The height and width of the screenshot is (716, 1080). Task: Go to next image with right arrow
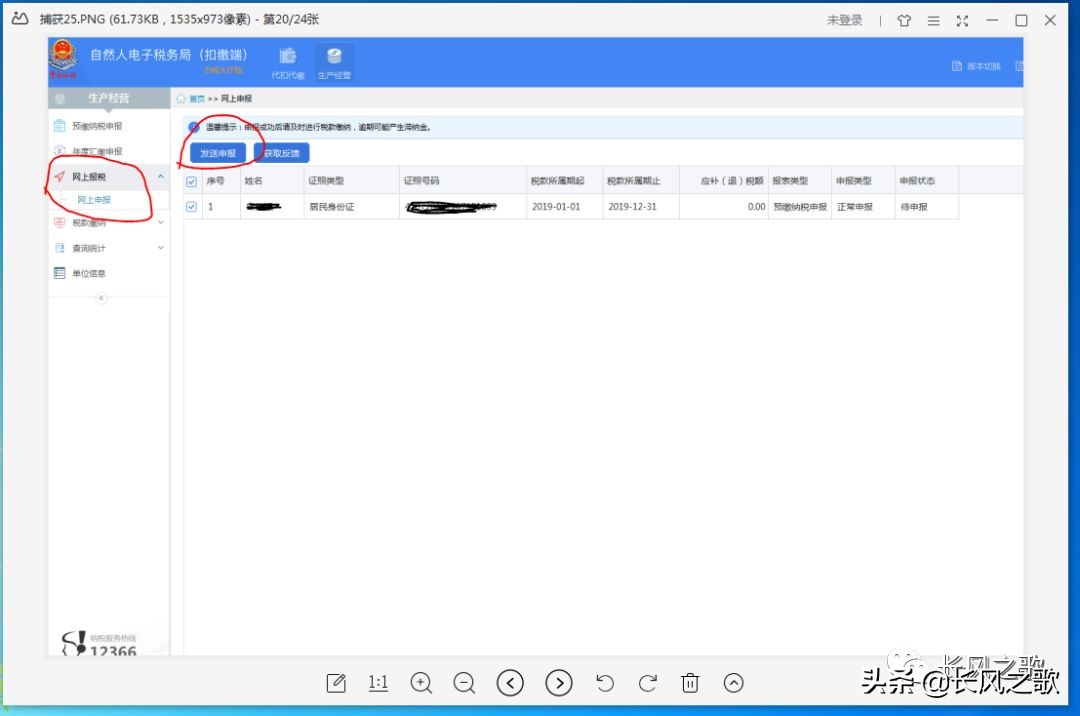(559, 683)
